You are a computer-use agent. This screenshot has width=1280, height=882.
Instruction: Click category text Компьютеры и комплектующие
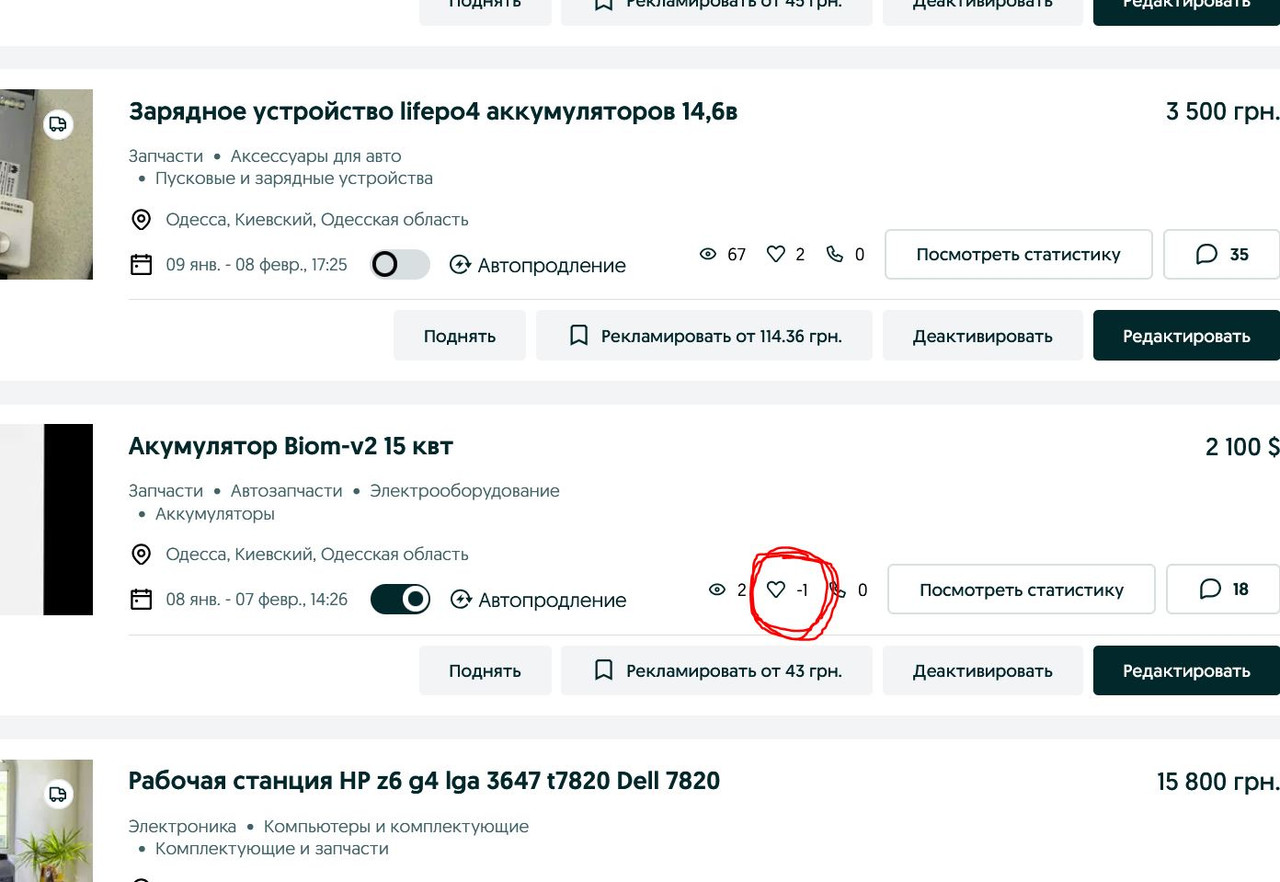pos(396,827)
